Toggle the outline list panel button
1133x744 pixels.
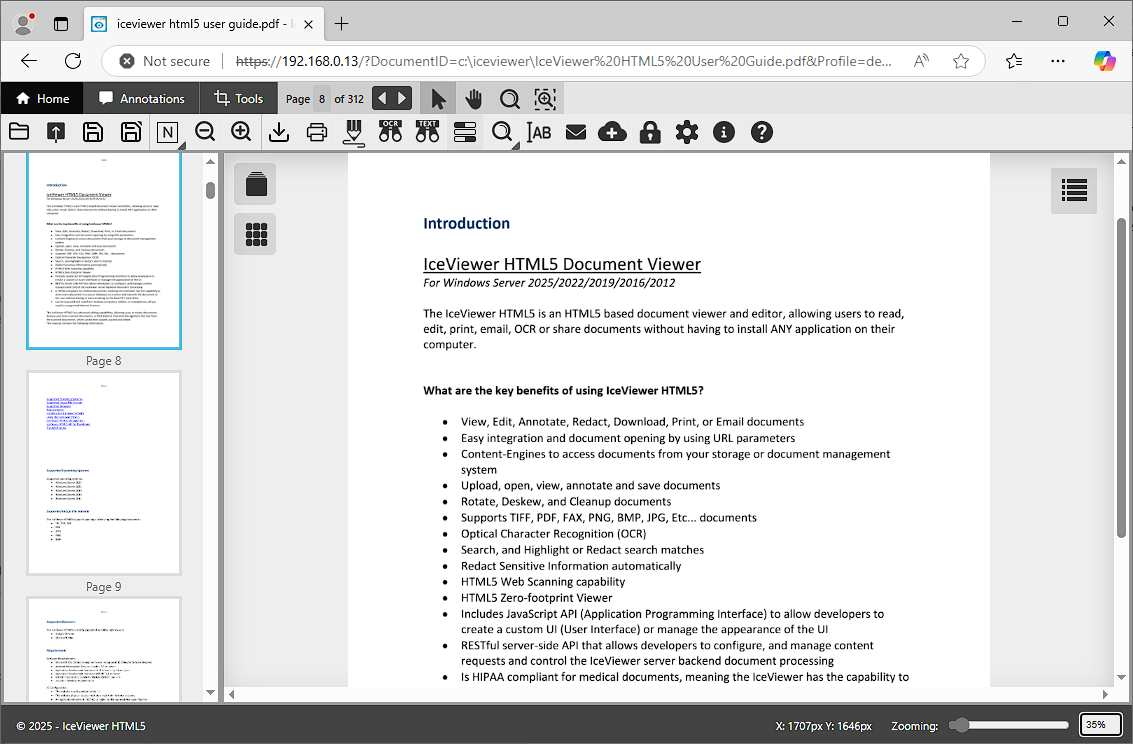1074,190
